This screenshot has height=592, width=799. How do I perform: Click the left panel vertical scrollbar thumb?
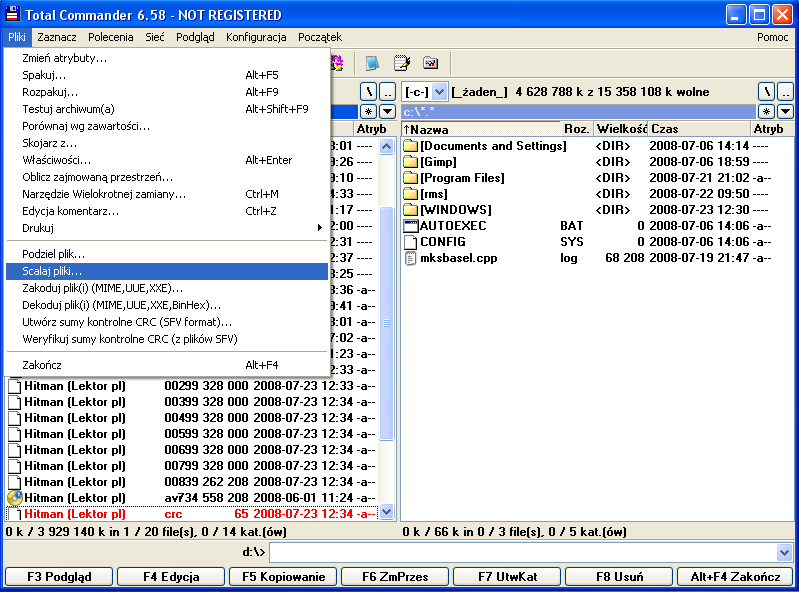click(x=387, y=320)
